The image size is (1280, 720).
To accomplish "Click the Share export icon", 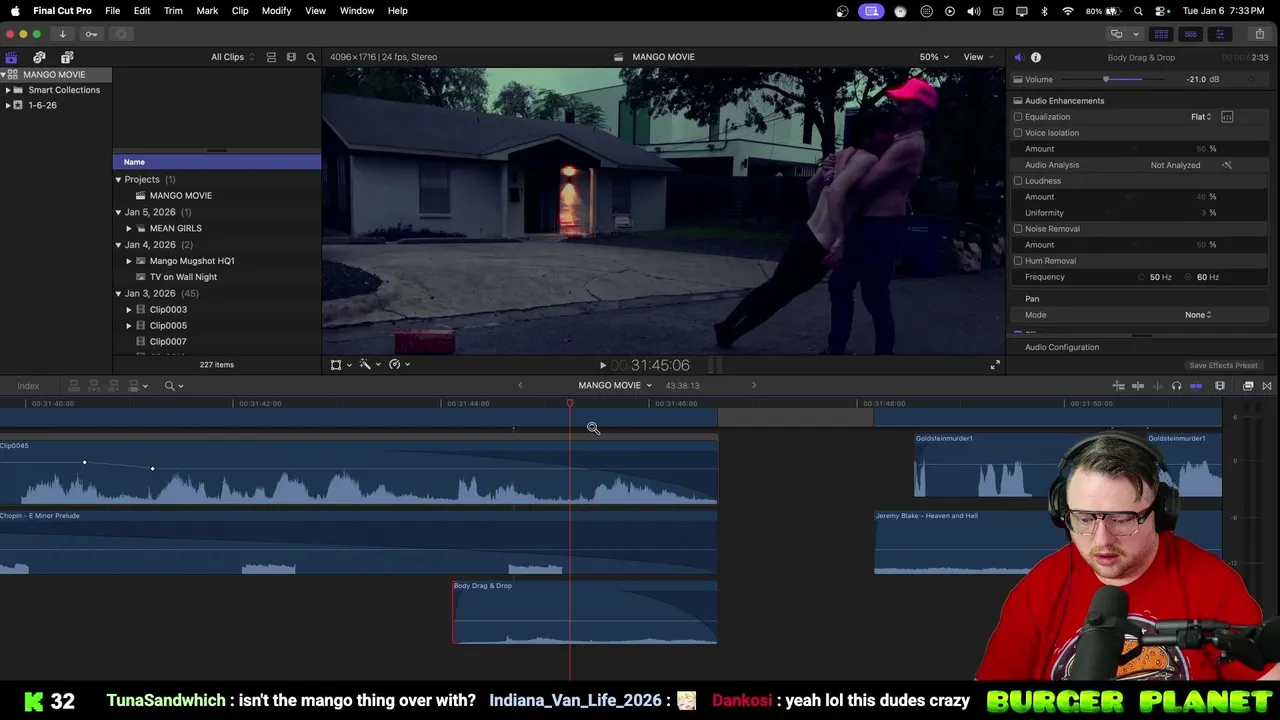I will 1260,34.
